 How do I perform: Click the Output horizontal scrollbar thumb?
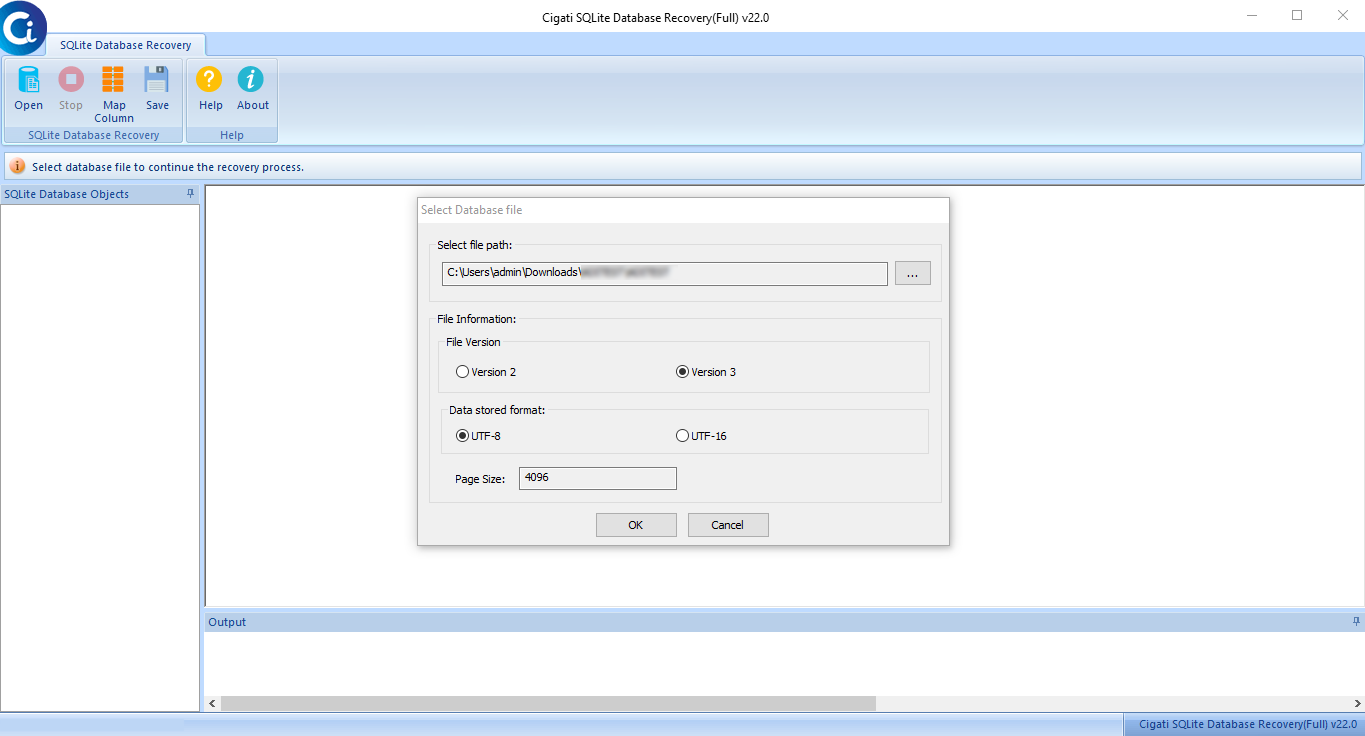pos(548,704)
